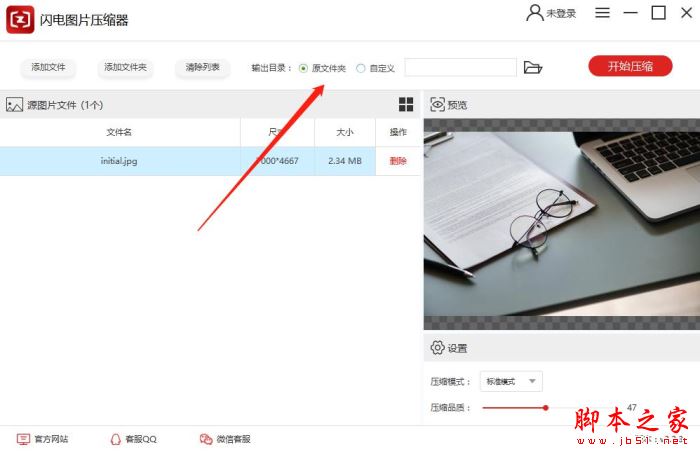Click 官方网站 link text
Screen dimensions: 700x452
coord(51,439)
